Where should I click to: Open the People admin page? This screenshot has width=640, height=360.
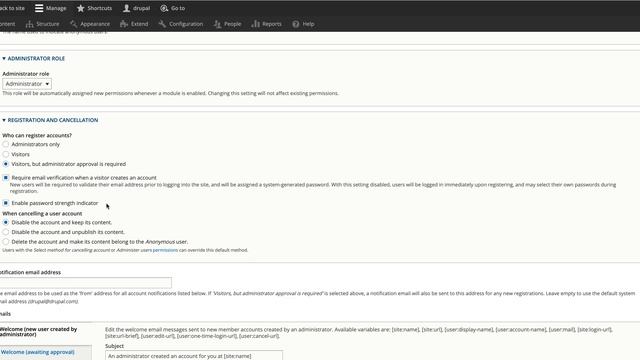click(x=227, y=24)
